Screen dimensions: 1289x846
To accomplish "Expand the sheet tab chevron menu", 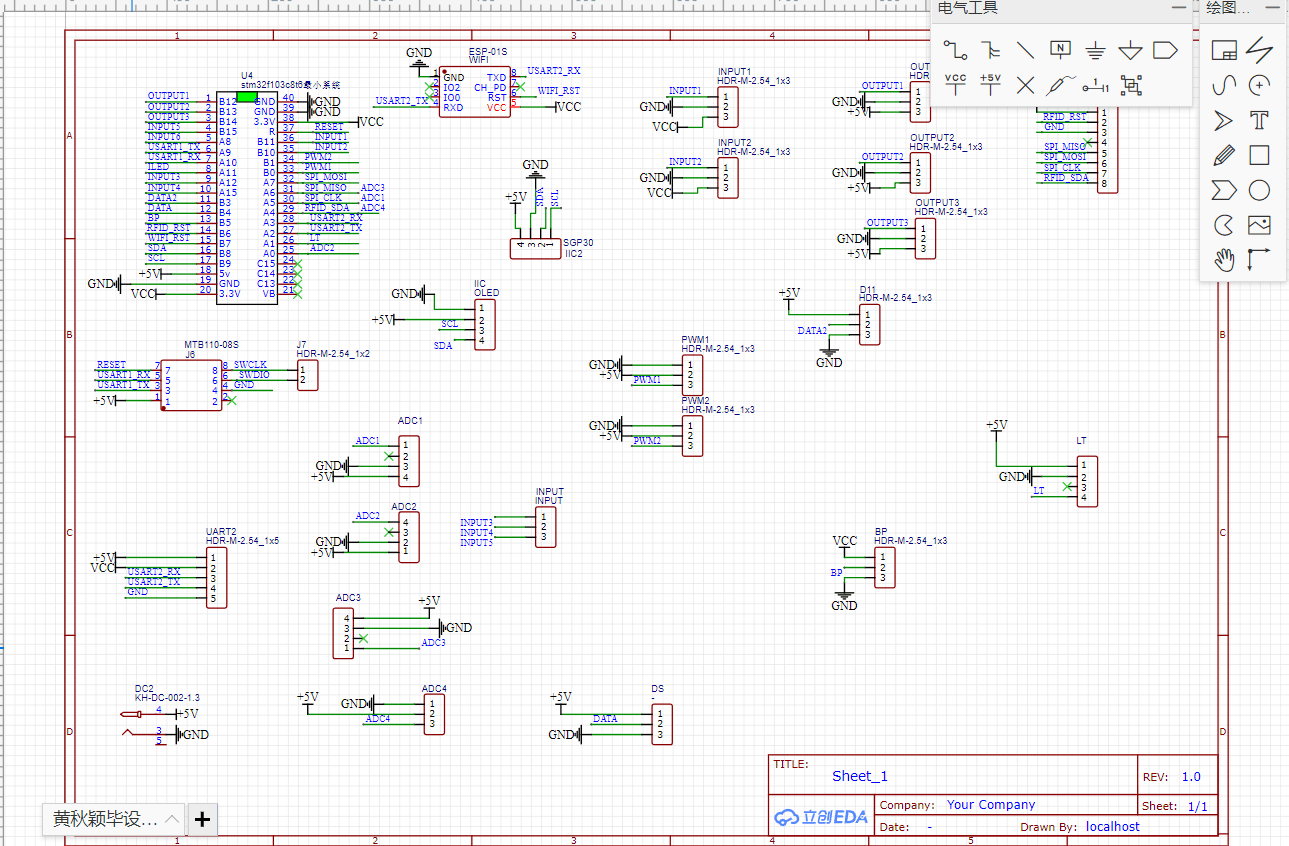I will click(172, 819).
